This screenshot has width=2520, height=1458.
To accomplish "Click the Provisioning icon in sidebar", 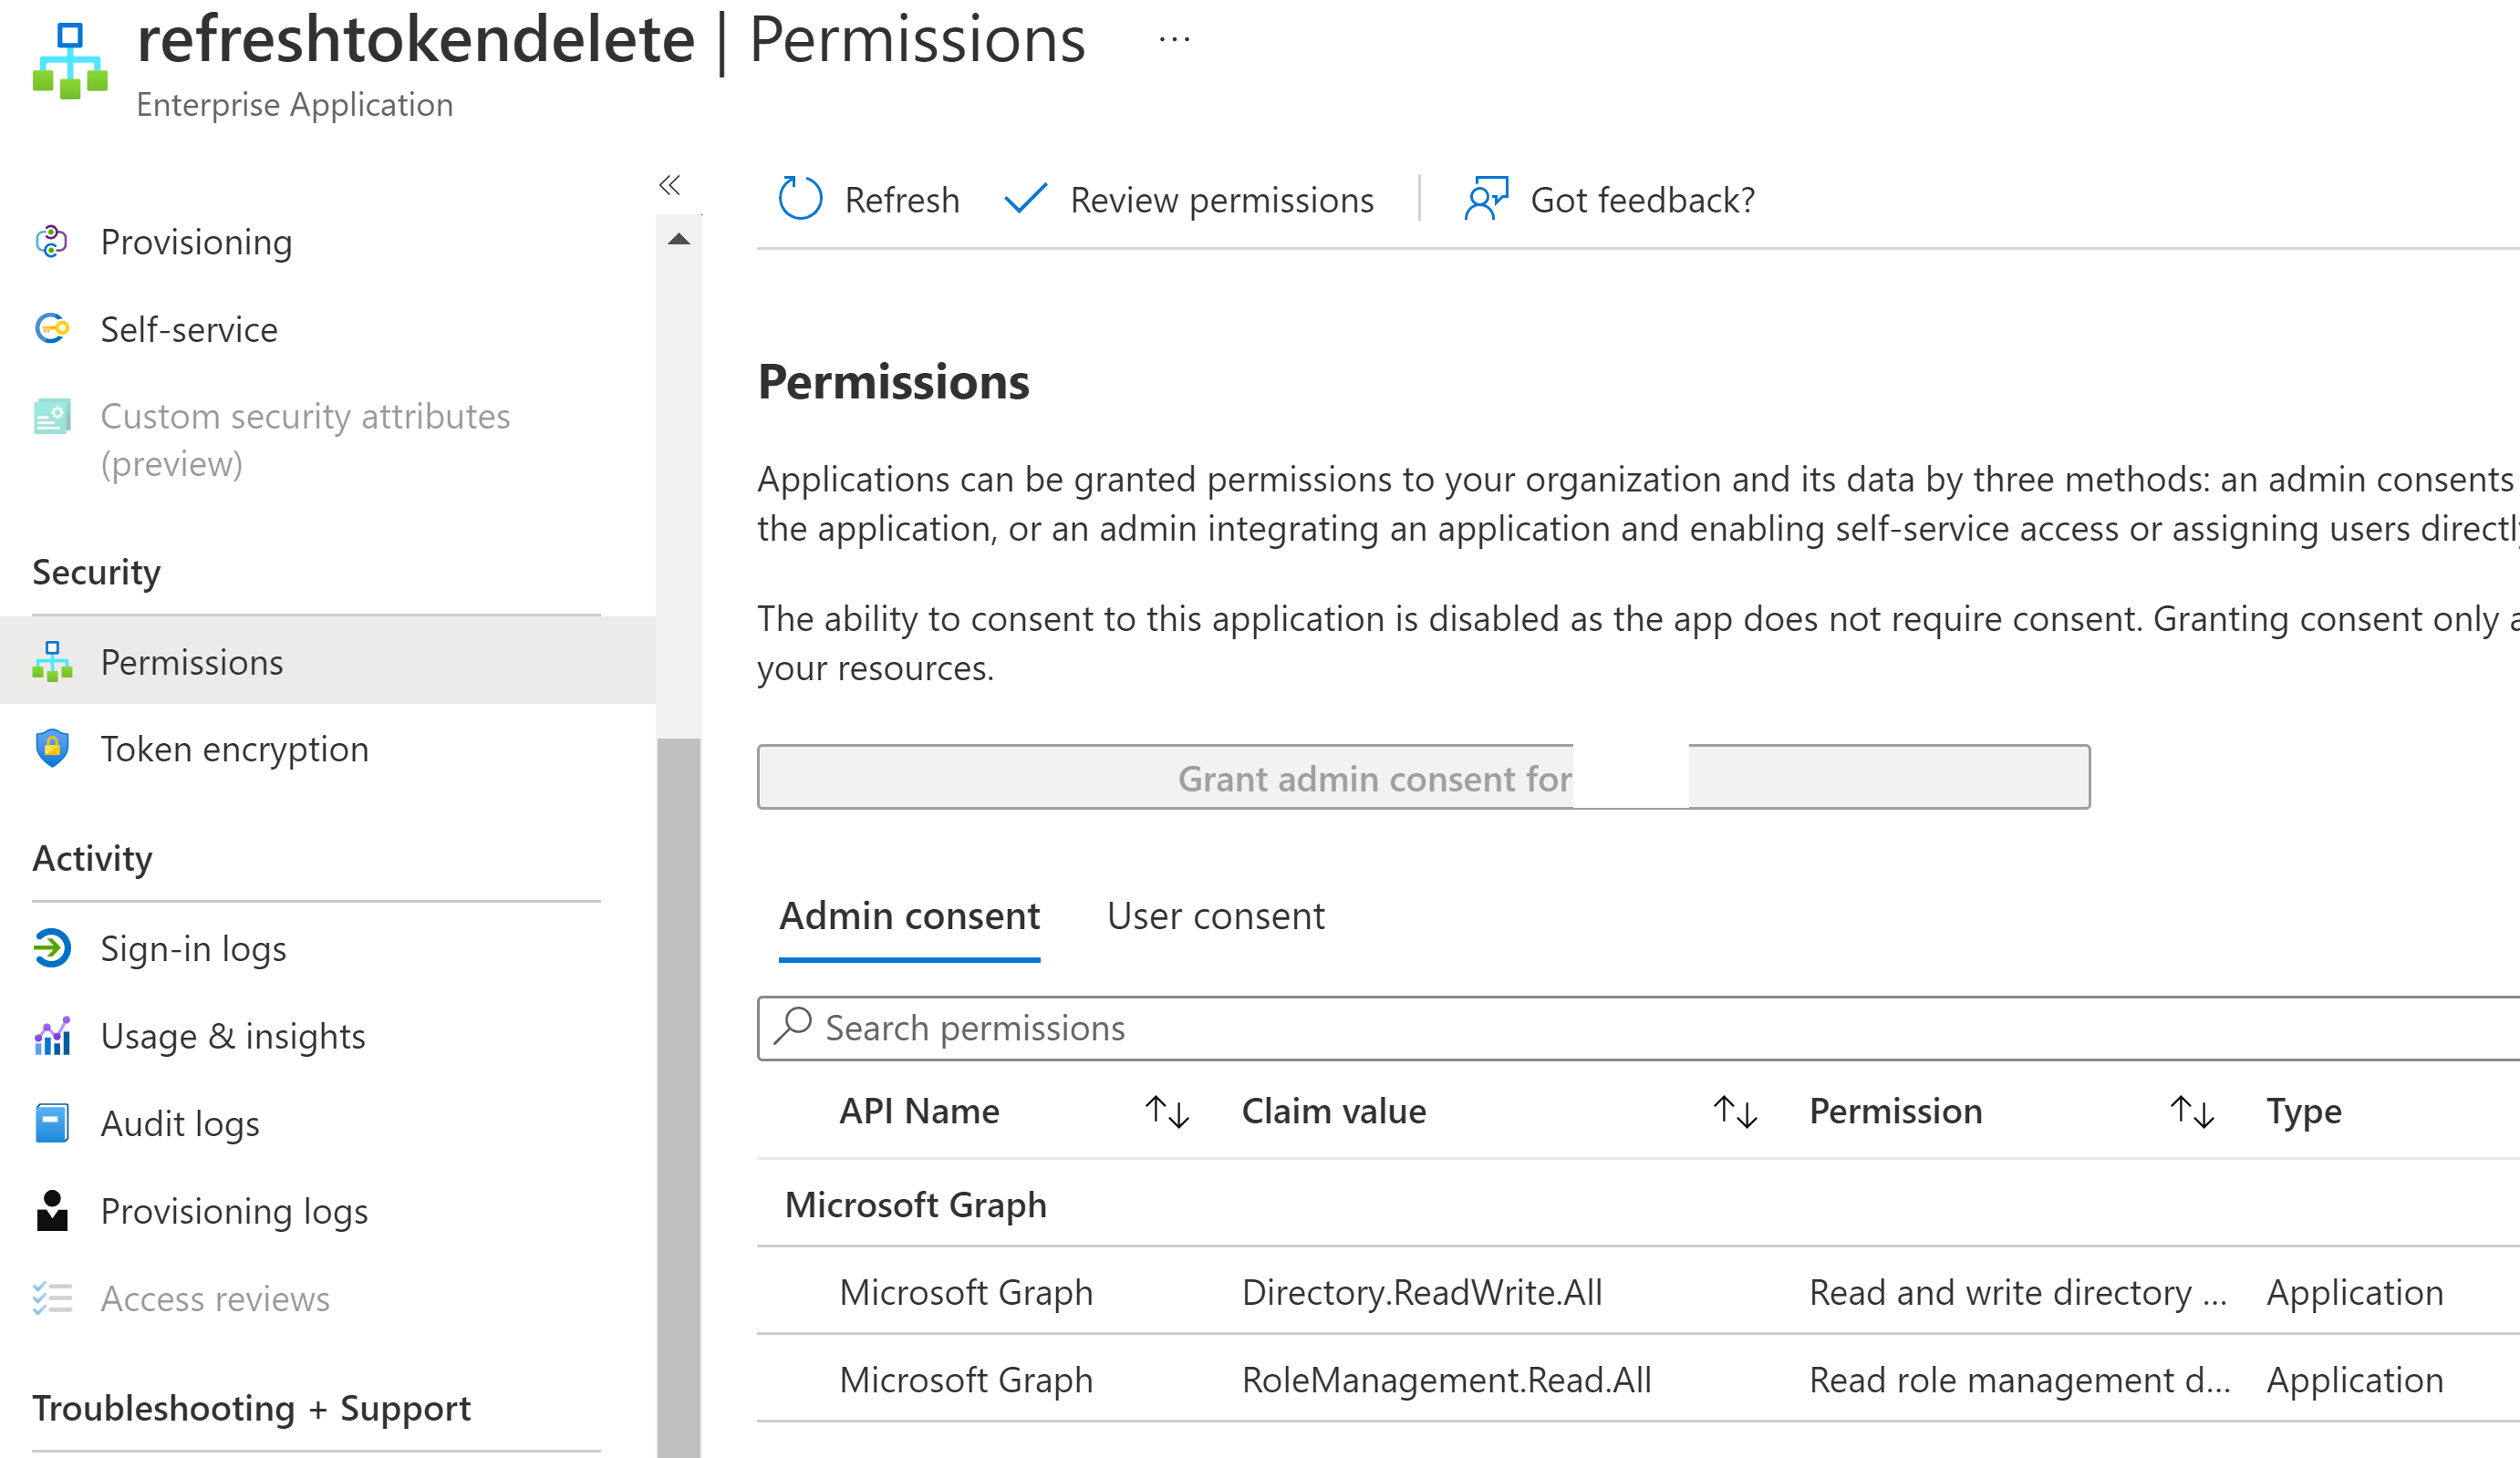I will [51, 242].
